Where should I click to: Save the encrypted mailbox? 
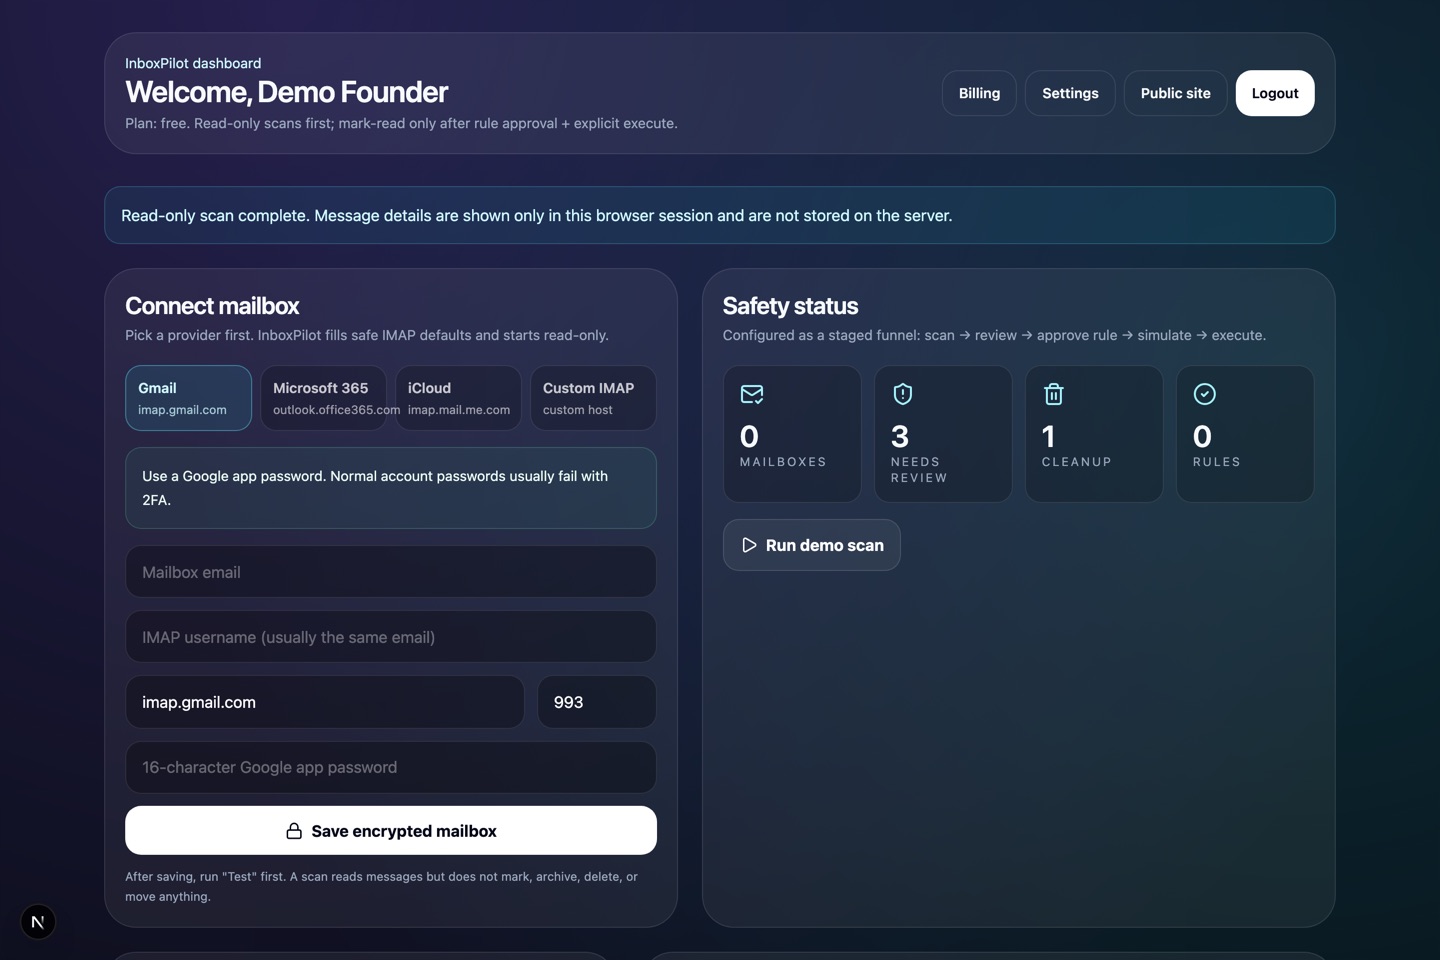tap(391, 831)
